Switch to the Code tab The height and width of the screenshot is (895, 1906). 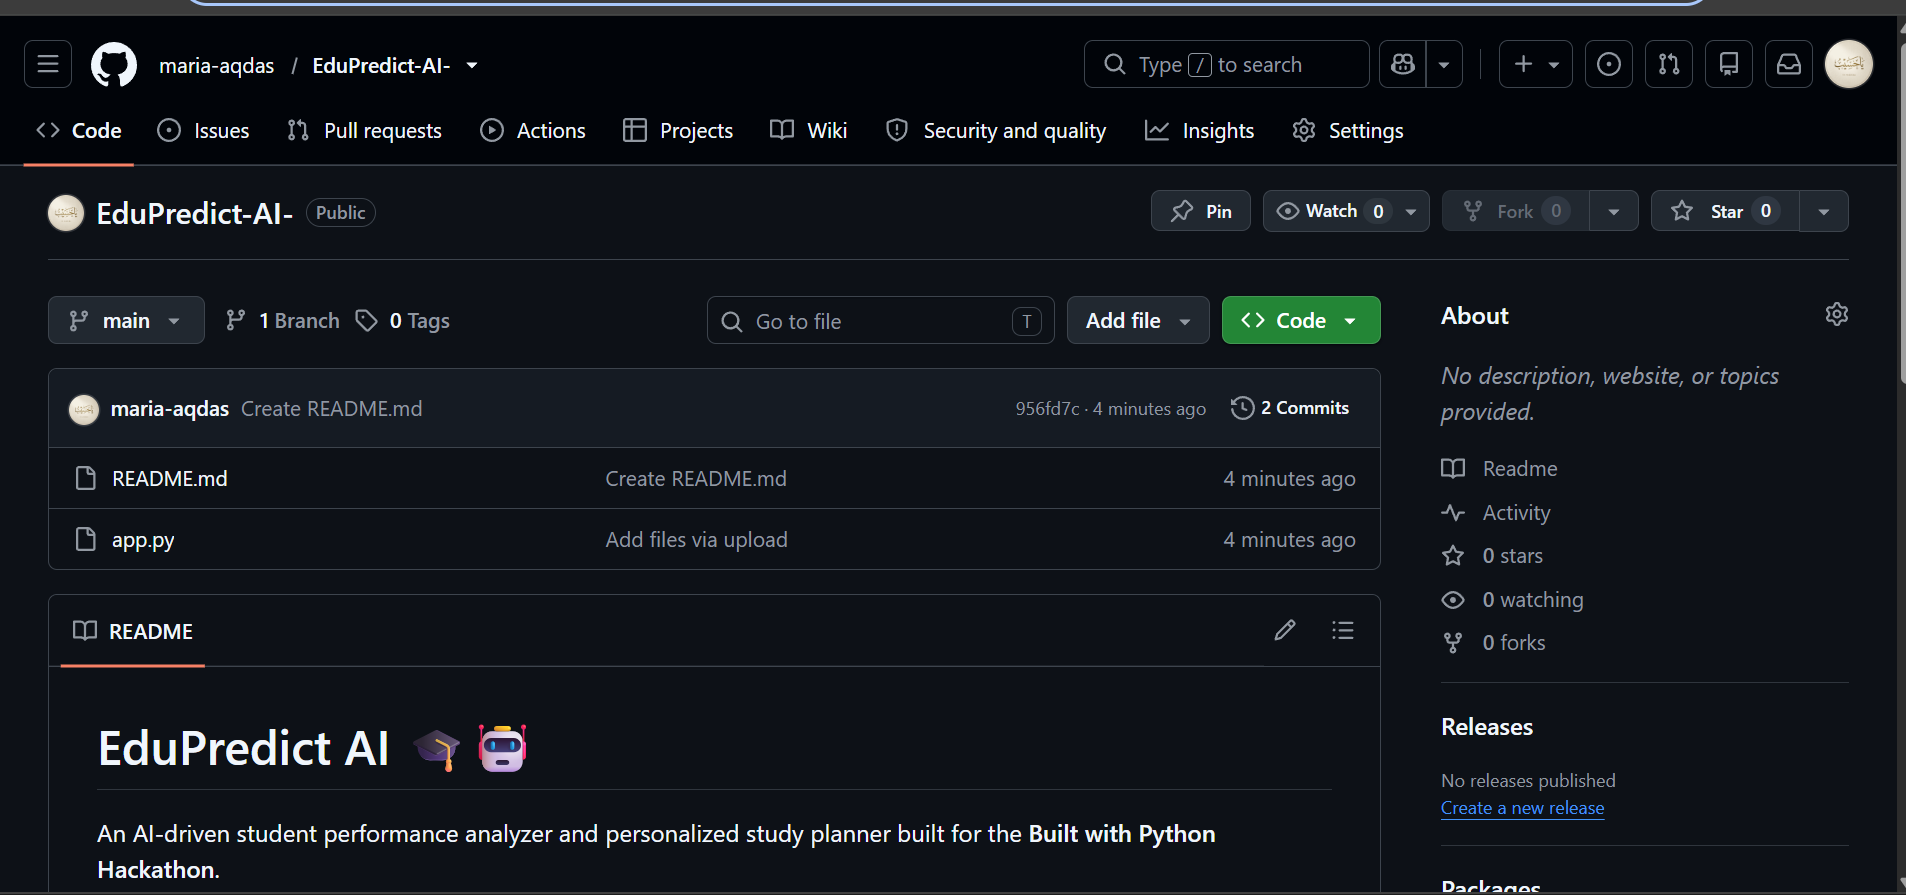[79, 131]
